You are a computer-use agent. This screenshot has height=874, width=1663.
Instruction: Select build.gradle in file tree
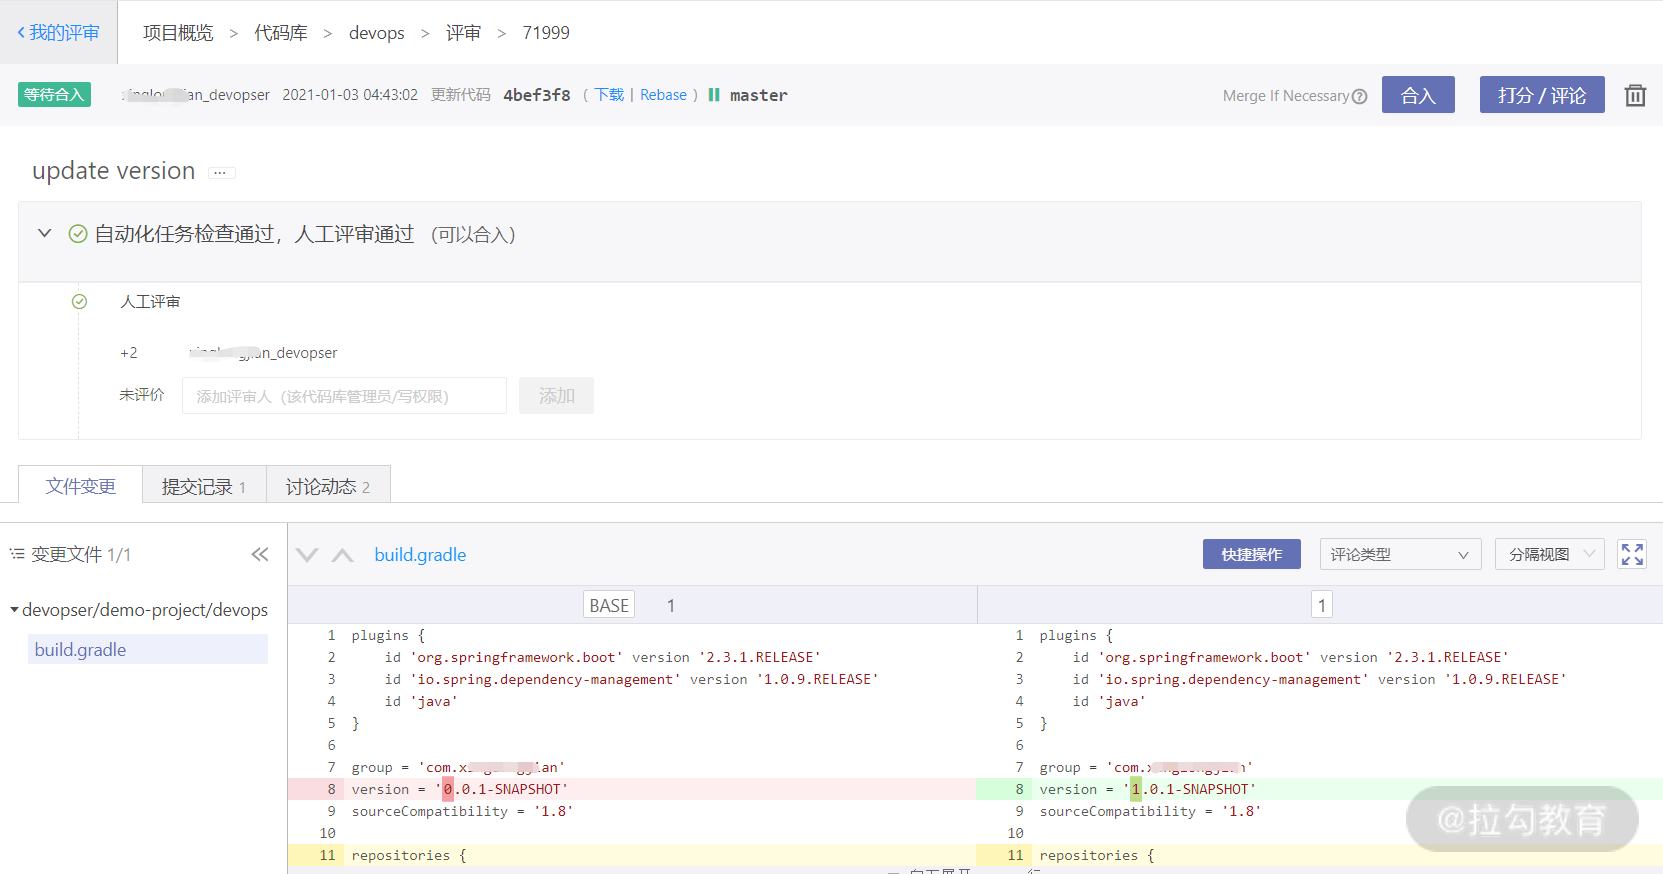(x=148, y=649)
